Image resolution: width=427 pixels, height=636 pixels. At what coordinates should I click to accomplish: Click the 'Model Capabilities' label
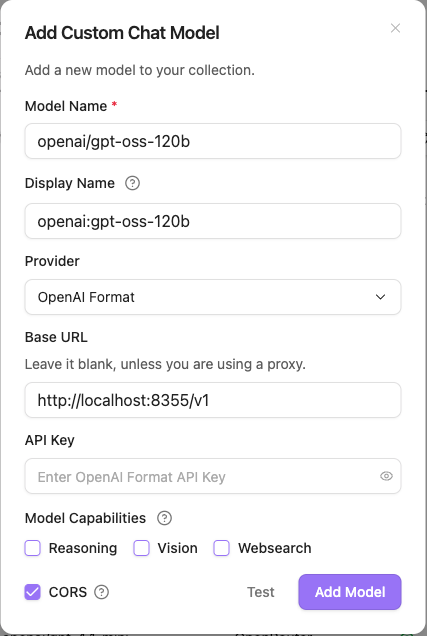85,518
